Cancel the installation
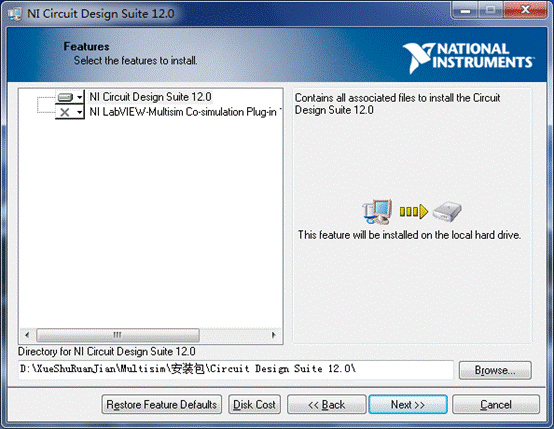The height and width of the screenshot is (429, 554). click(496, 404)
